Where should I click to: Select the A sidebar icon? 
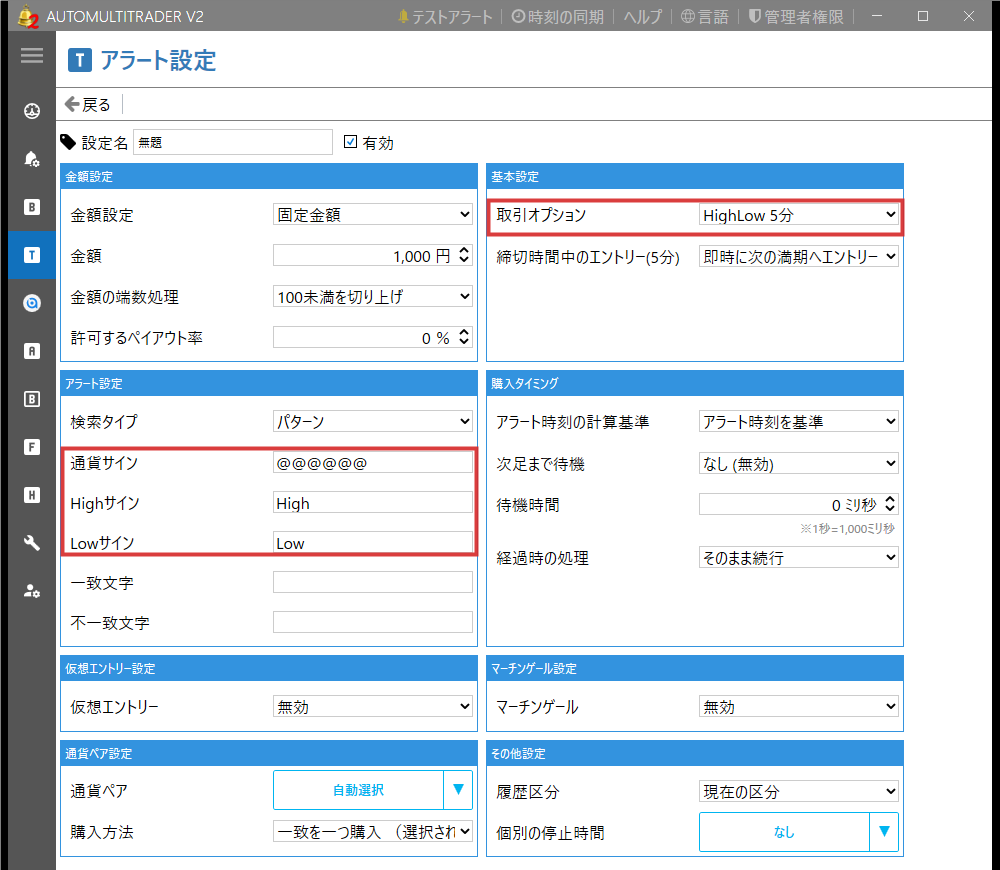point(32,351)
